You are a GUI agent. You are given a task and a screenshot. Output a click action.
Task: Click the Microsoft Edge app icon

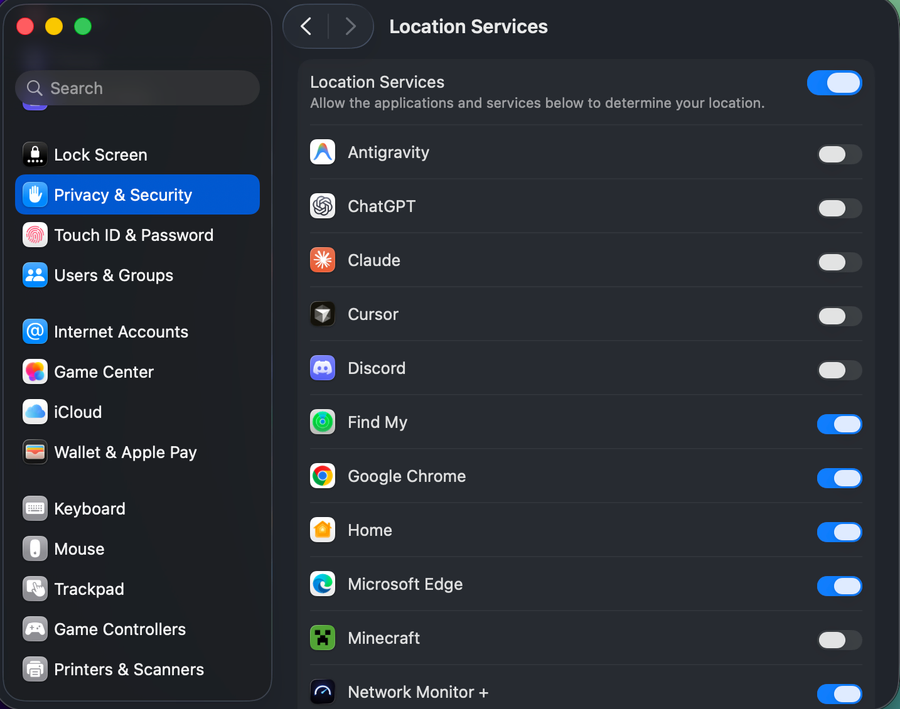[x=323, y=584]
